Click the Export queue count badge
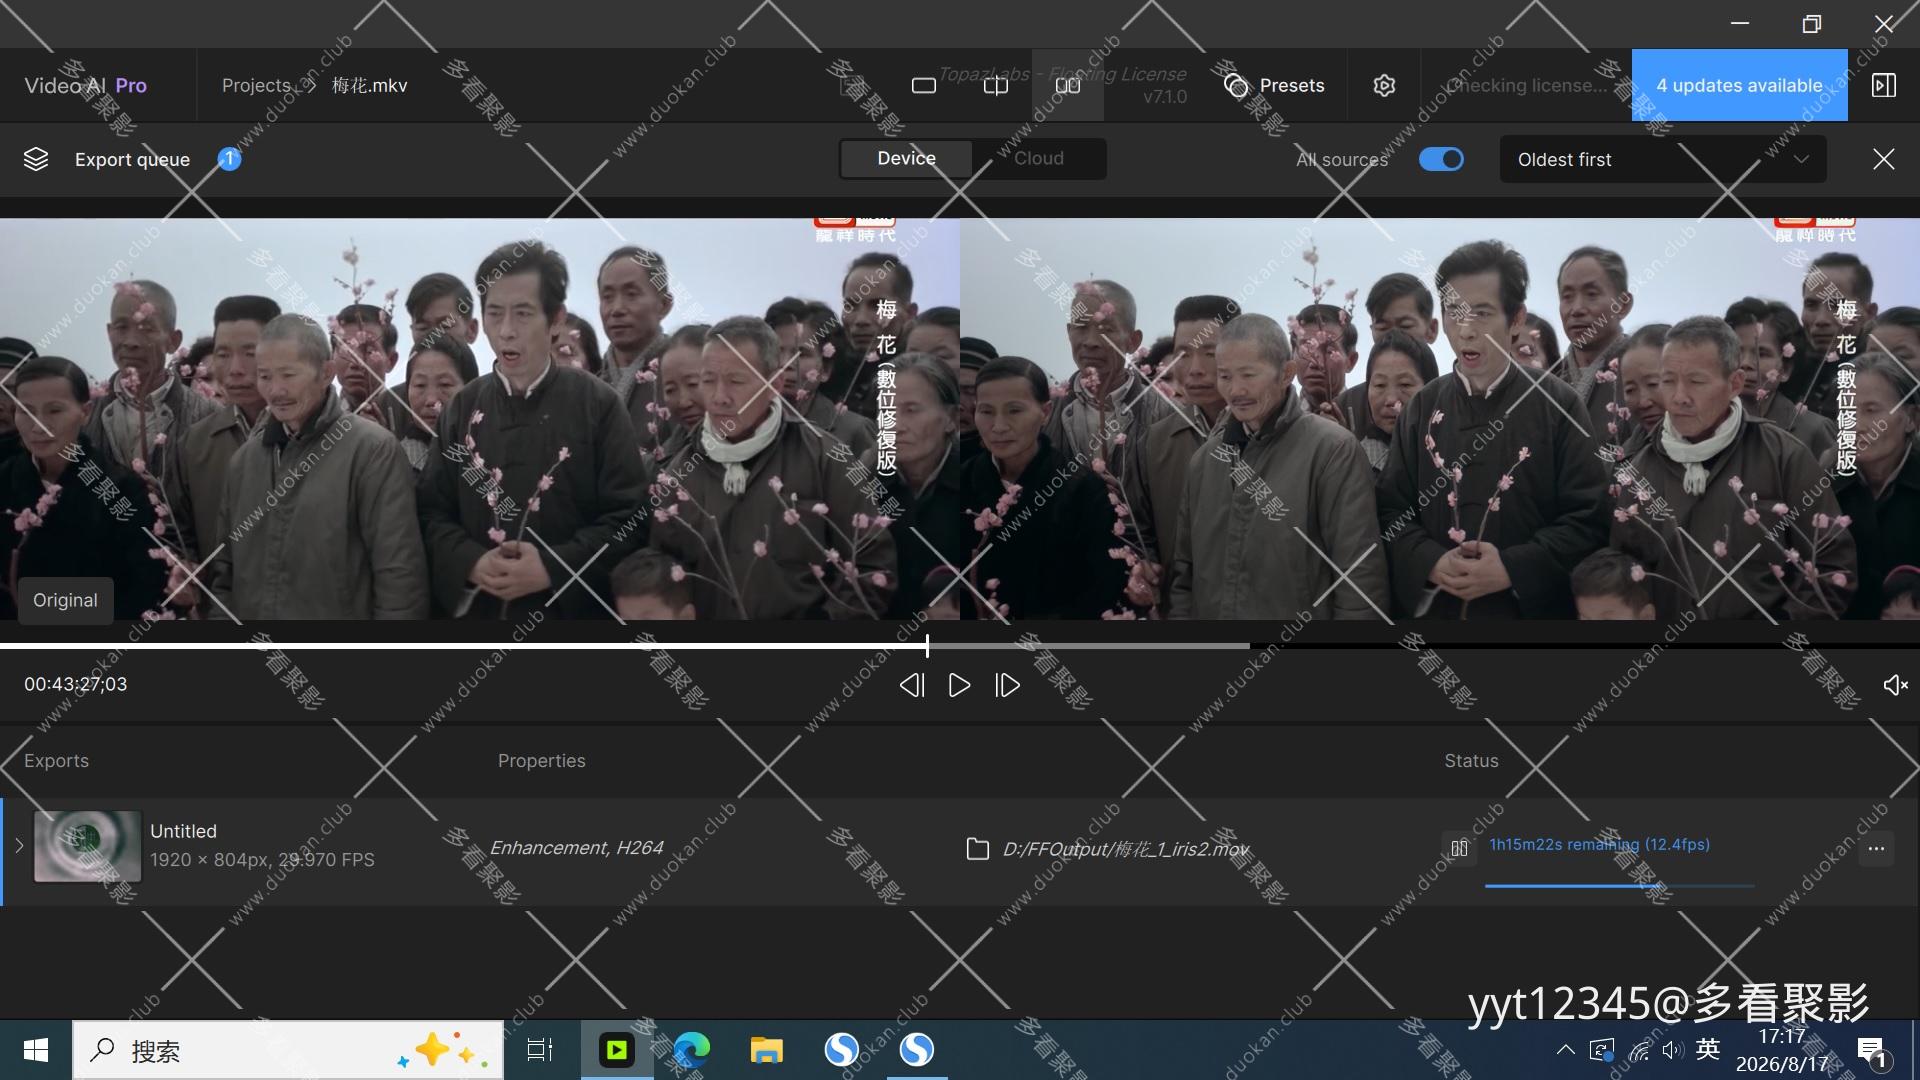 click(229, 159)
